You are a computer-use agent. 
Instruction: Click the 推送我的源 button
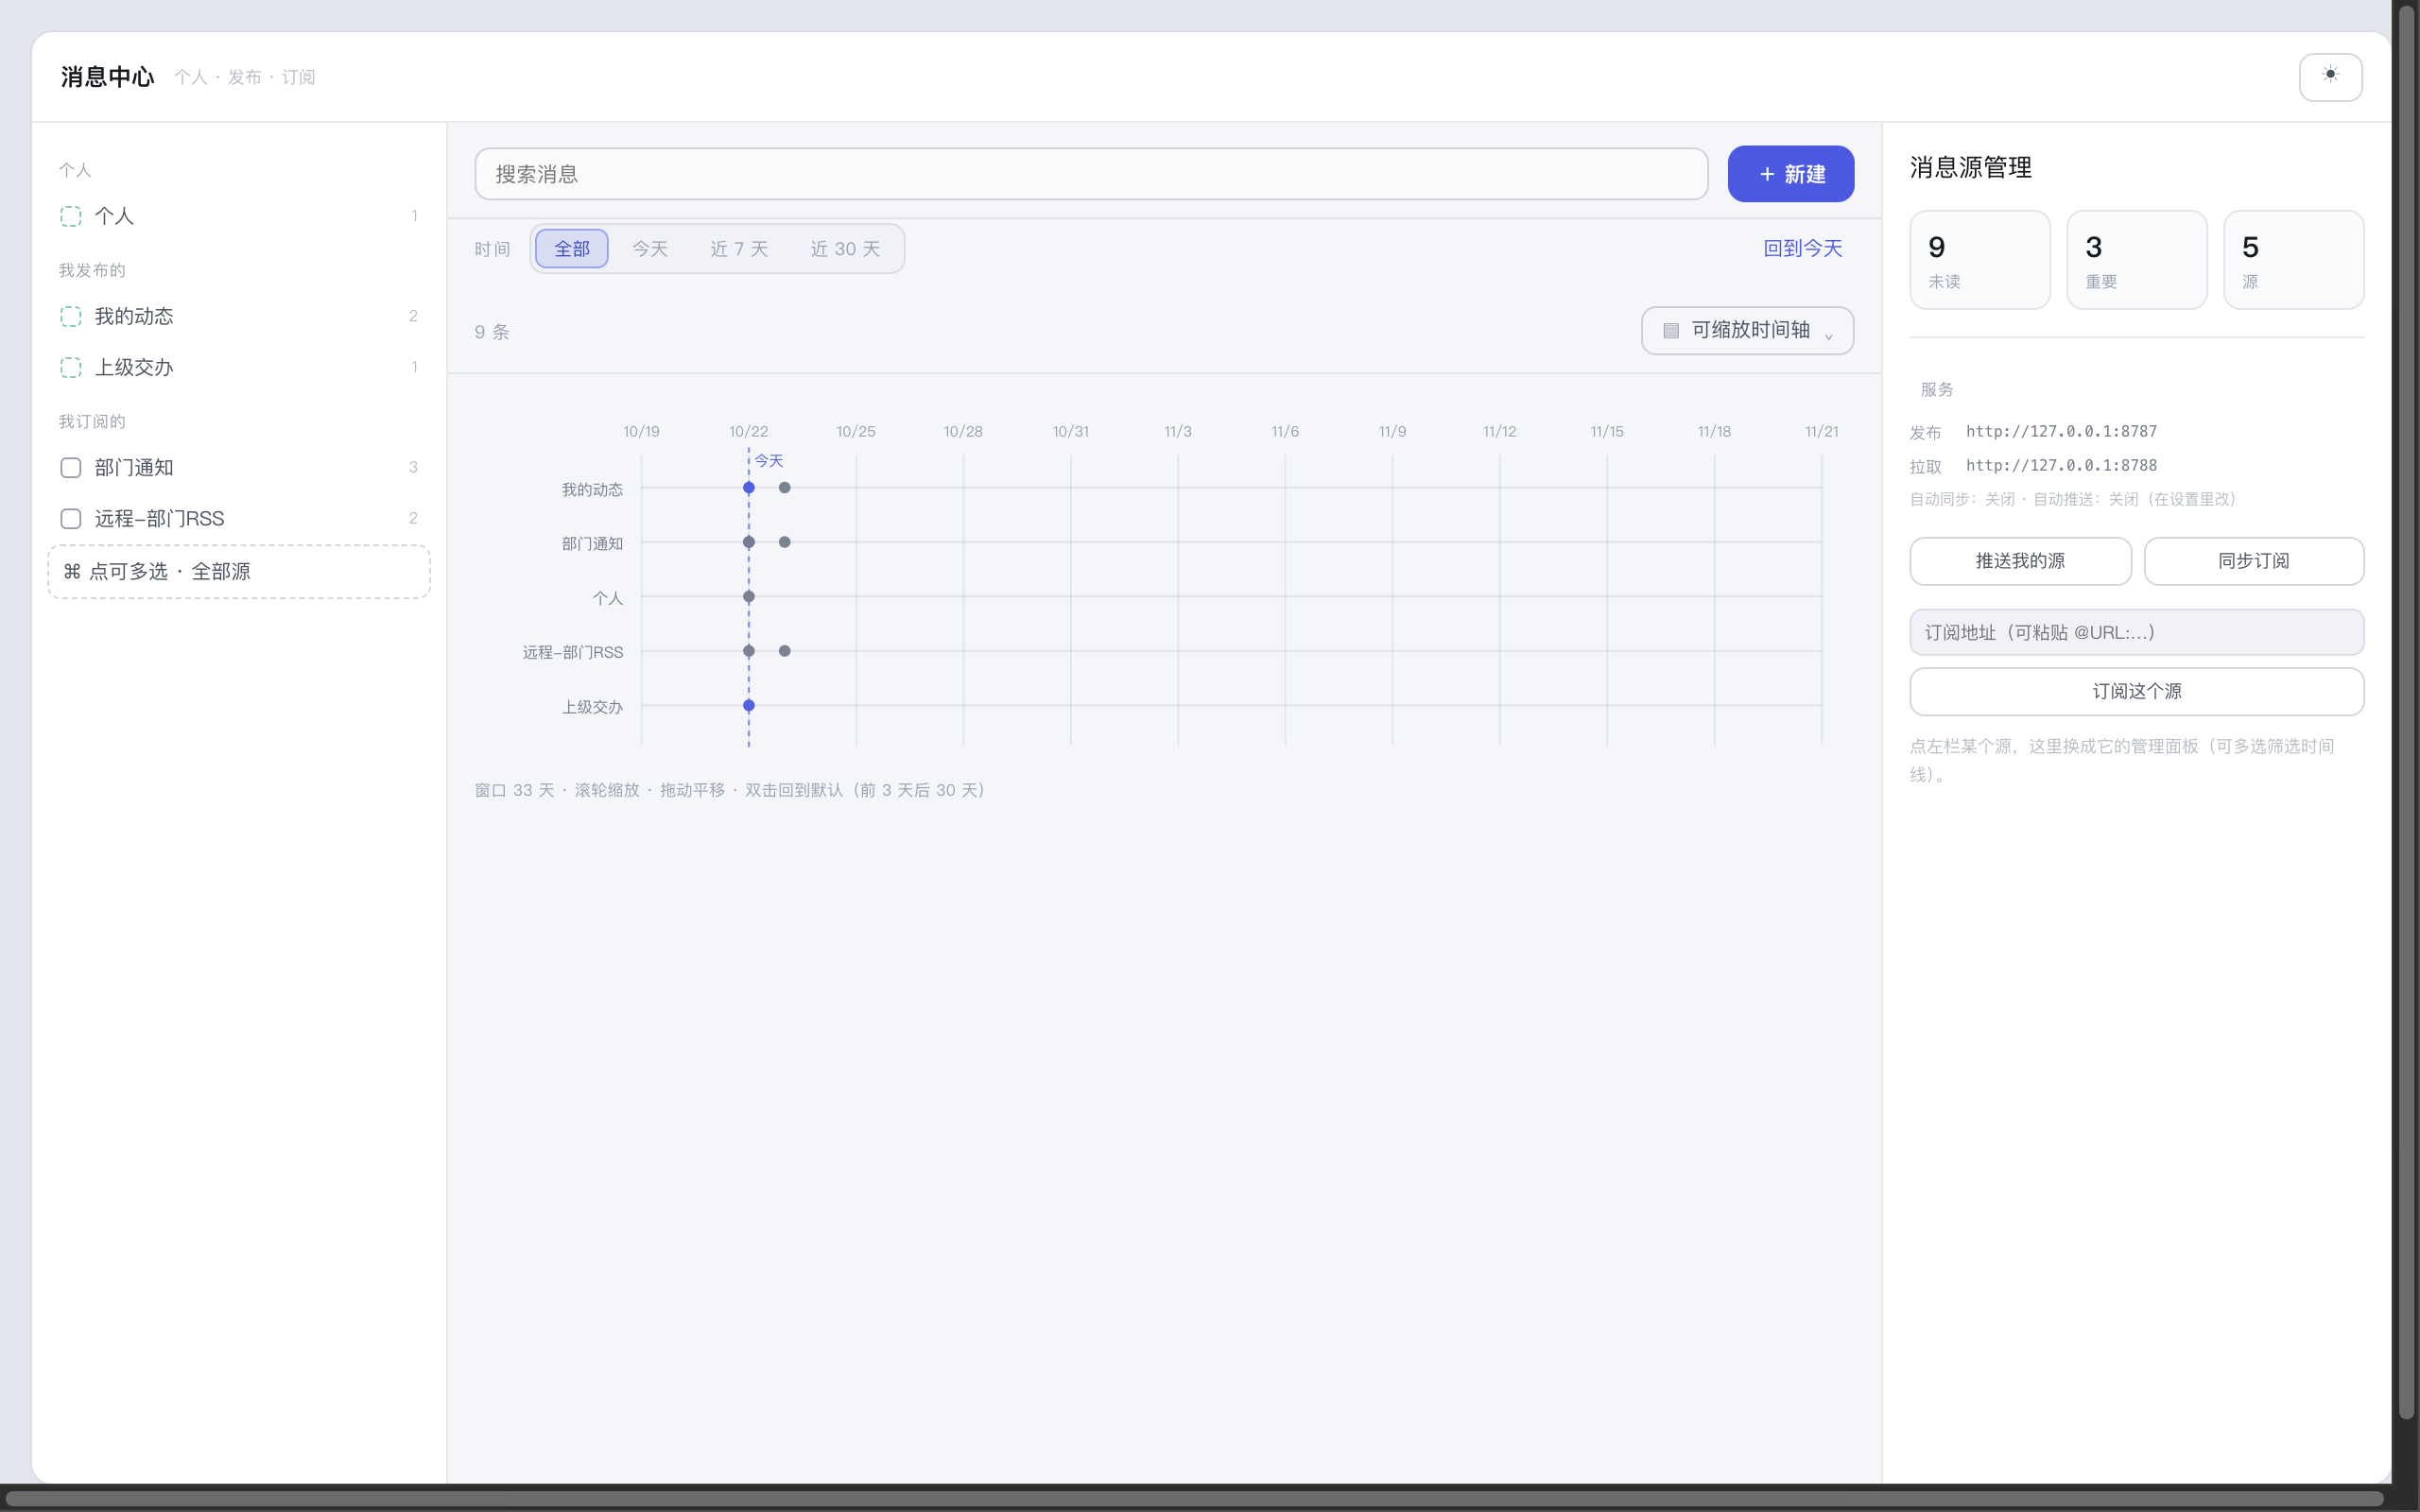(x=2020, y=561)
